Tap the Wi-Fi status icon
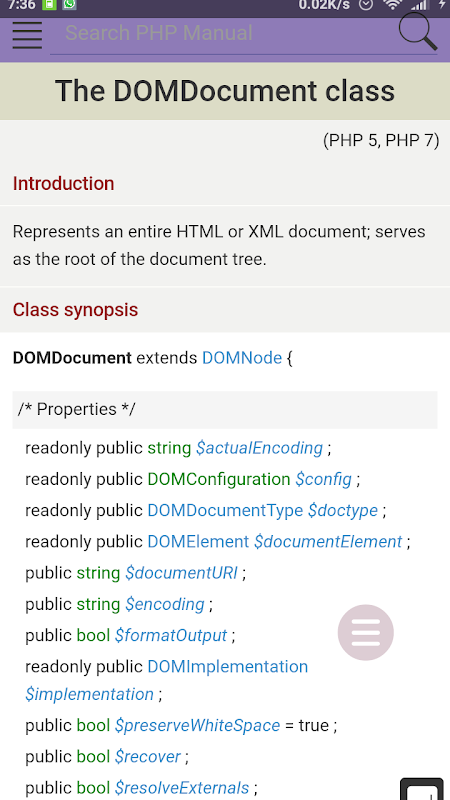The width and height of the screenshot is (450, 800). pos(393,5)
